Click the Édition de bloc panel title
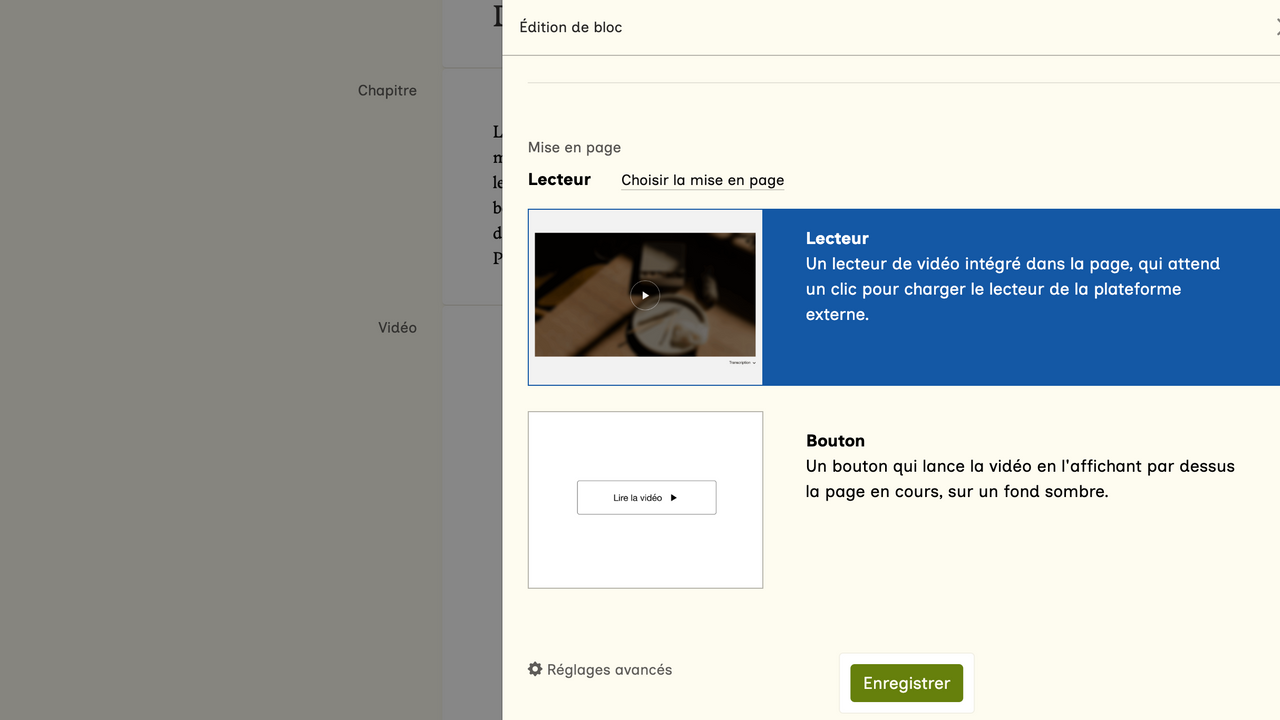 coord(570,27)
